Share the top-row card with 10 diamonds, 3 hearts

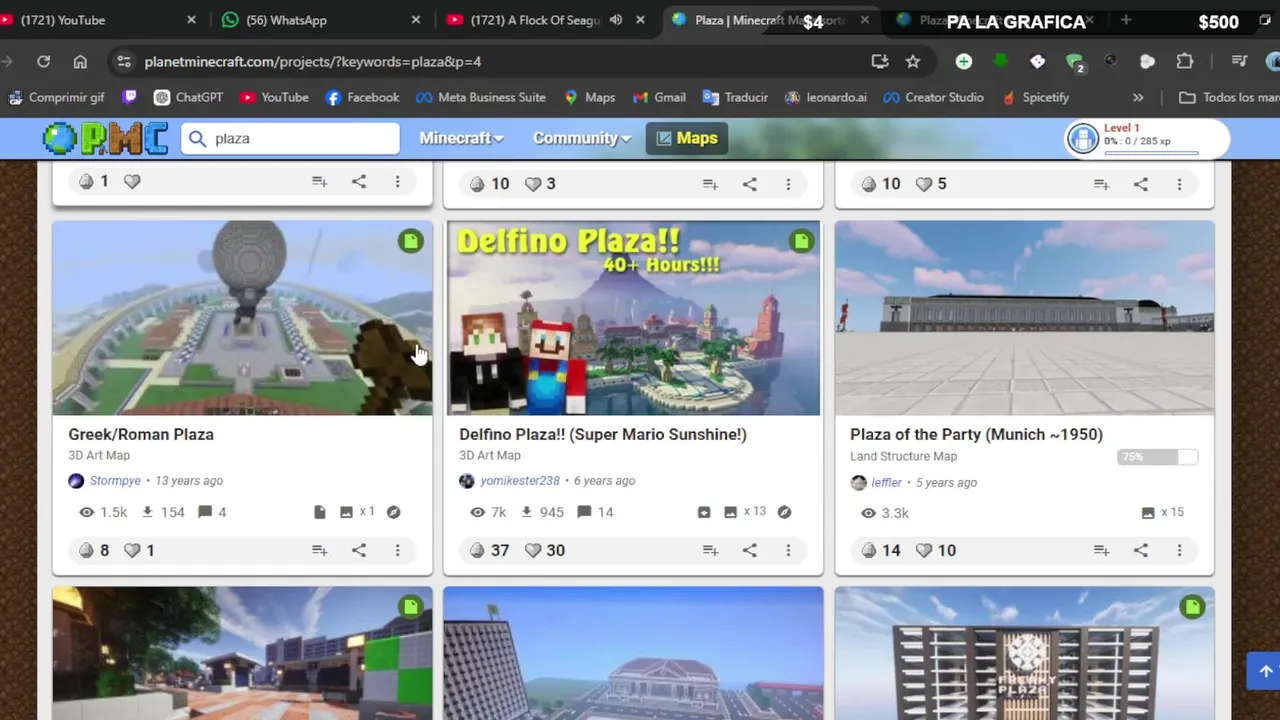tap(750, 184)
